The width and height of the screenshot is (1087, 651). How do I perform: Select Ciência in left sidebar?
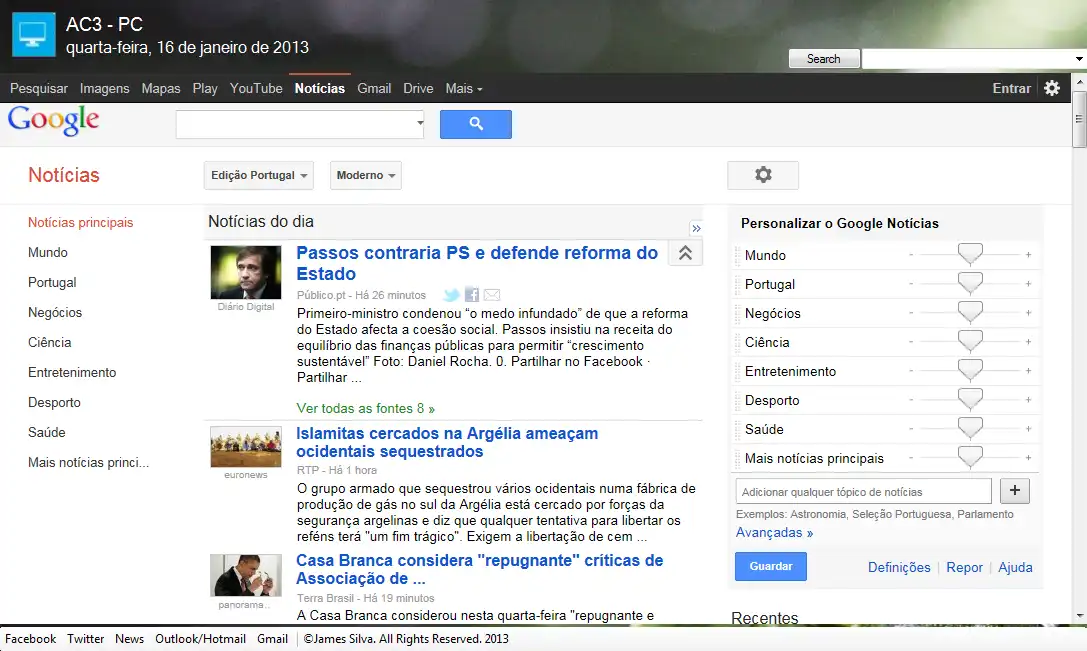49,342
